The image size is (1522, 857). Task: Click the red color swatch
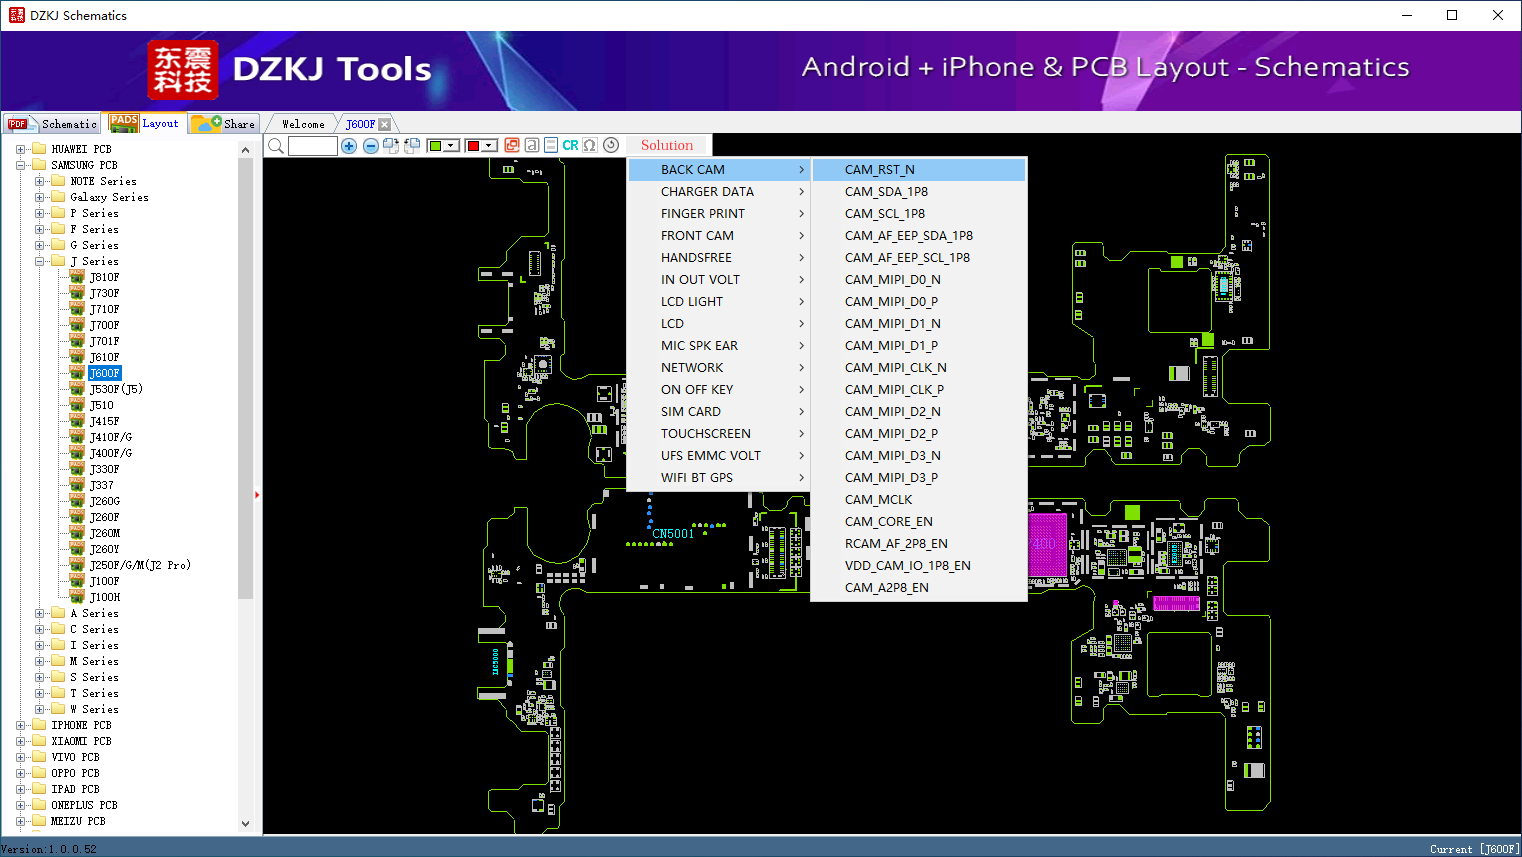click(473, 146)
